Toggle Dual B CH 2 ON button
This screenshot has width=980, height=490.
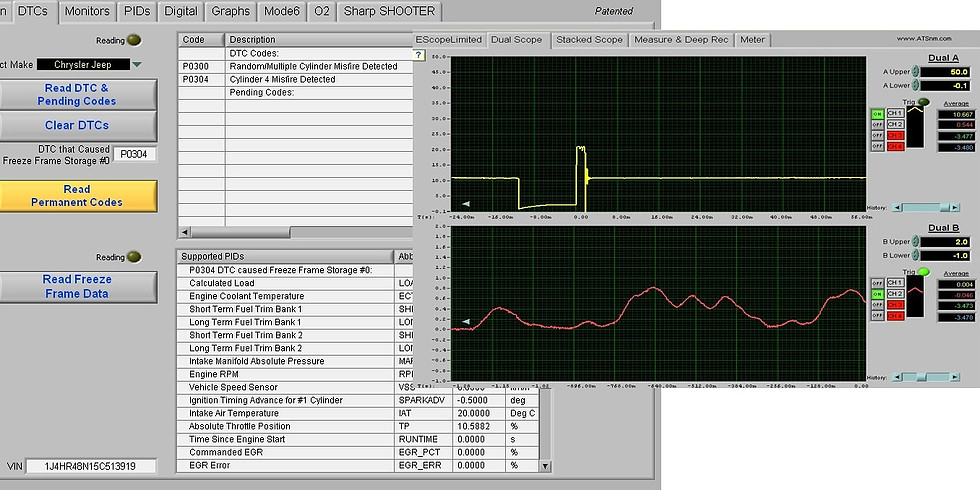(x=878, y=294)
